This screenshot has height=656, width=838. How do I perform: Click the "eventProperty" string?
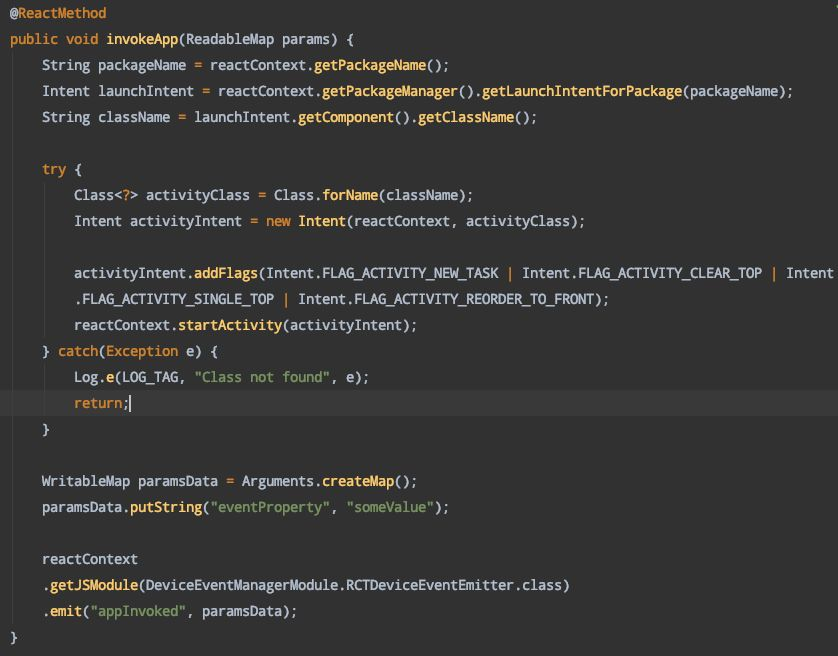[x=270, y=507]
